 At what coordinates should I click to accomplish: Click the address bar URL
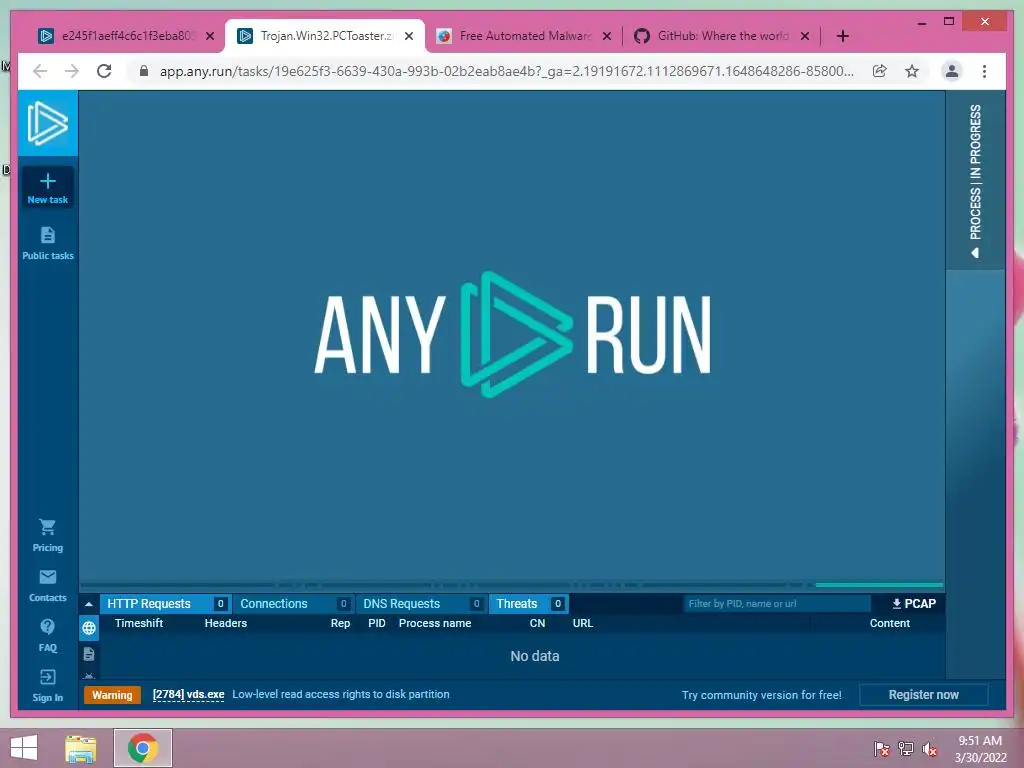tap(506, 71)
